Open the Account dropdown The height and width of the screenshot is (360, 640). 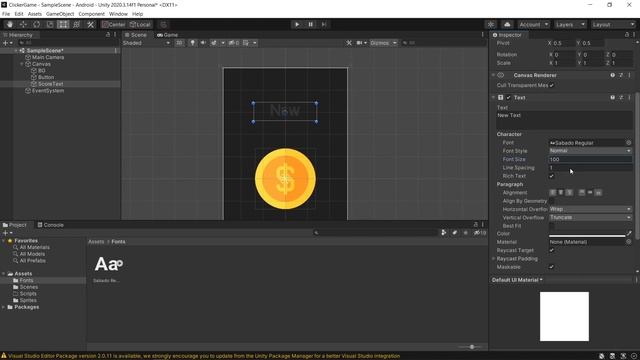pyautogui.click(x=534, y=24)
